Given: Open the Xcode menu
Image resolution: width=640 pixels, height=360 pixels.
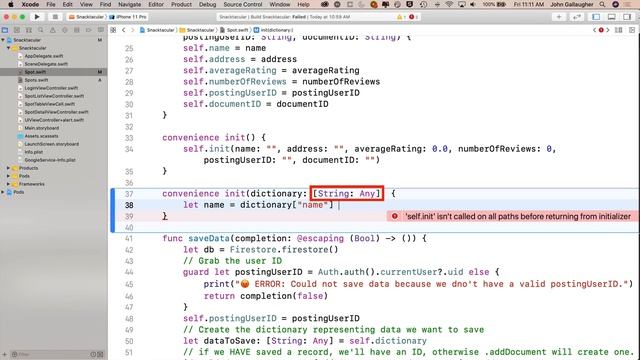Looking at the screenshot, I should 30,4.
